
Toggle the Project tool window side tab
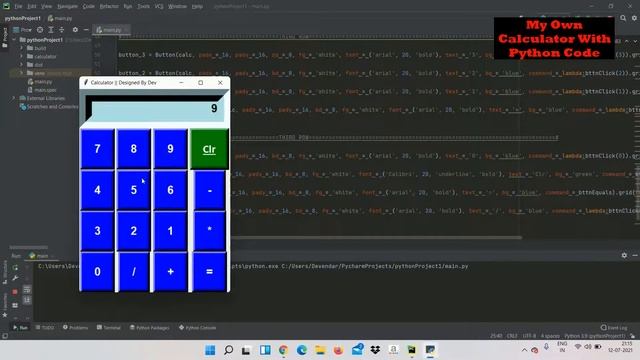[5, 38]
